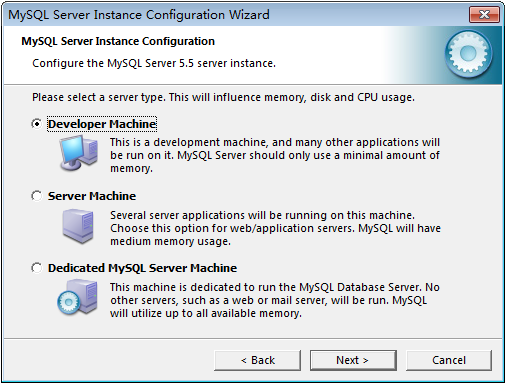Click the Server Machine label text

[x=92, y=196]
